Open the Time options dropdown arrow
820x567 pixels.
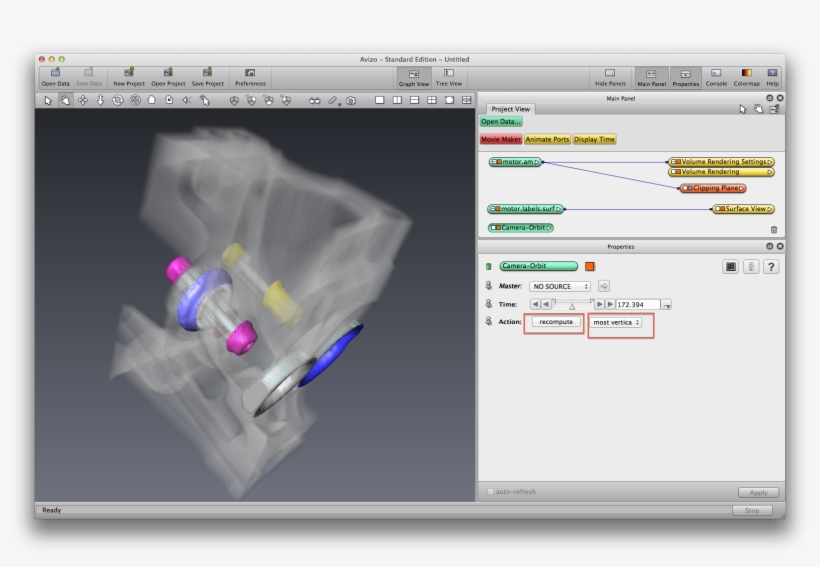click(666, 304)
